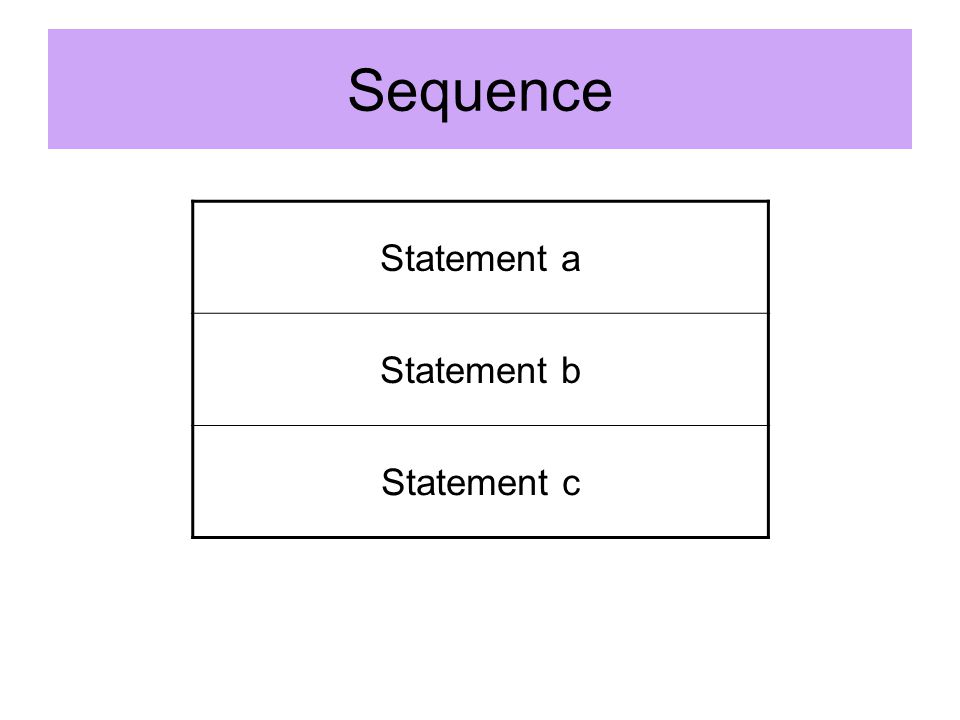960x720 pixels.
Task: Click the blank gap between banner and diagram
Action: [480, 174]
